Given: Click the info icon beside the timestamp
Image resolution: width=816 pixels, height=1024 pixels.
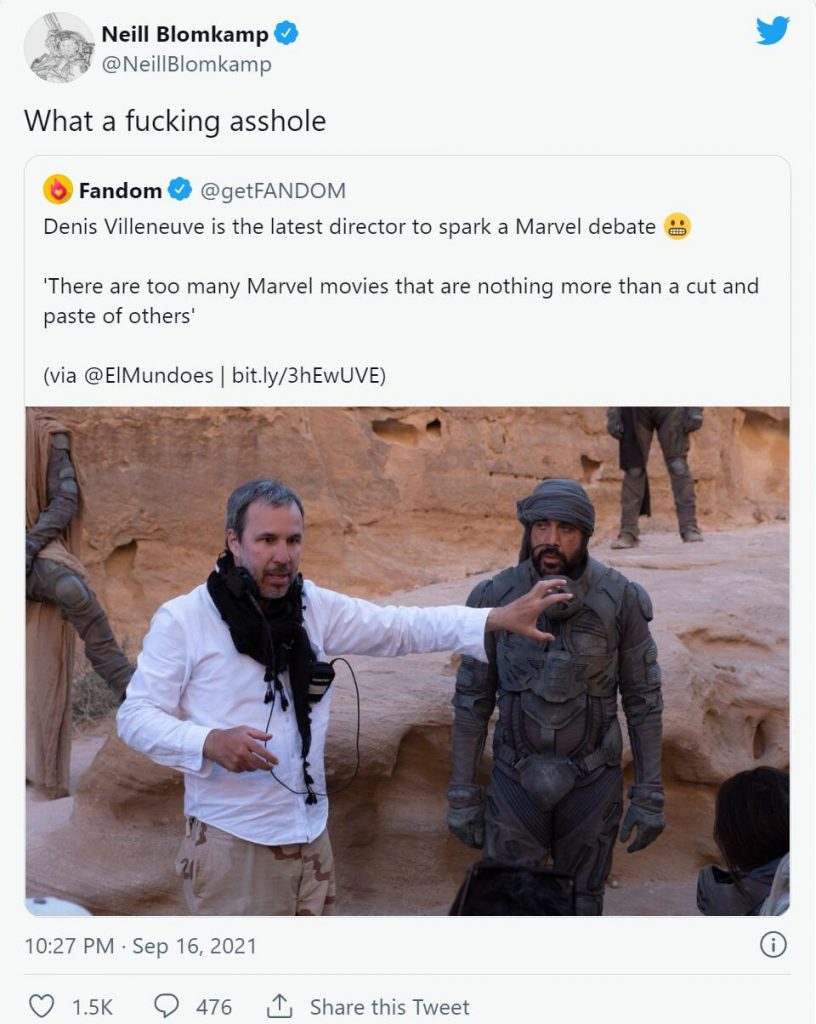Looking at the screenshot, I should click(773, 945).
